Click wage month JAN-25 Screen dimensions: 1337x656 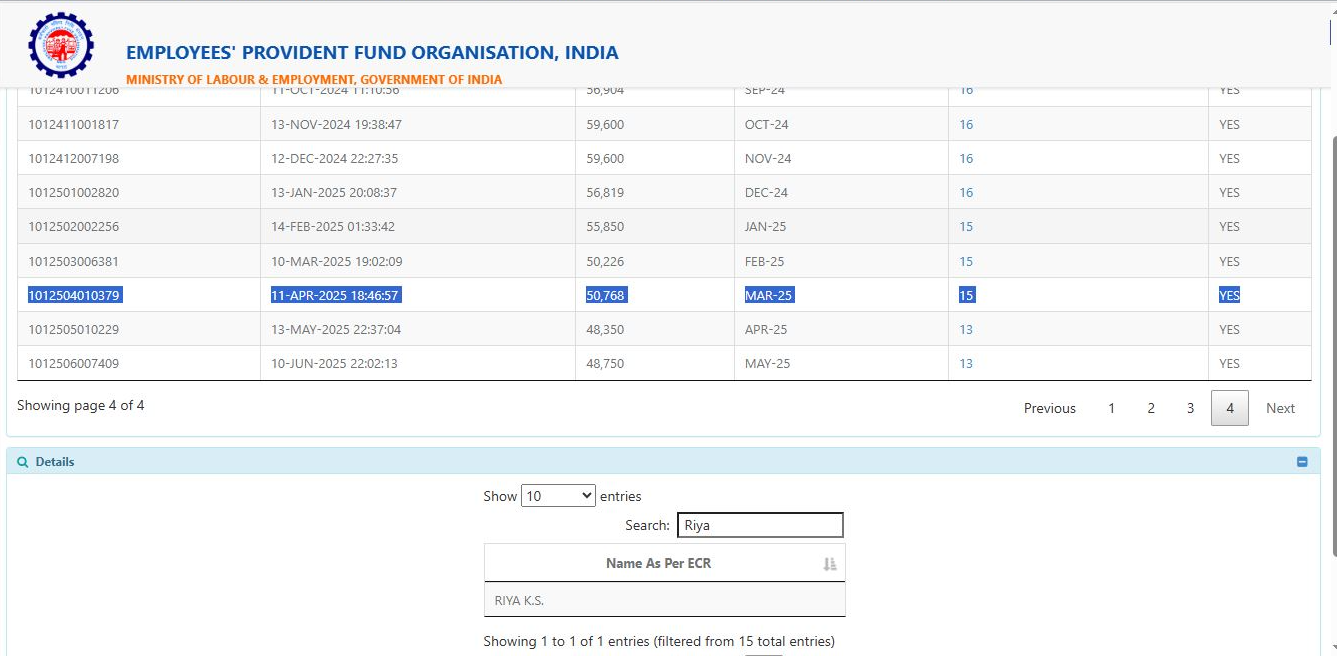tap(766, 227)
